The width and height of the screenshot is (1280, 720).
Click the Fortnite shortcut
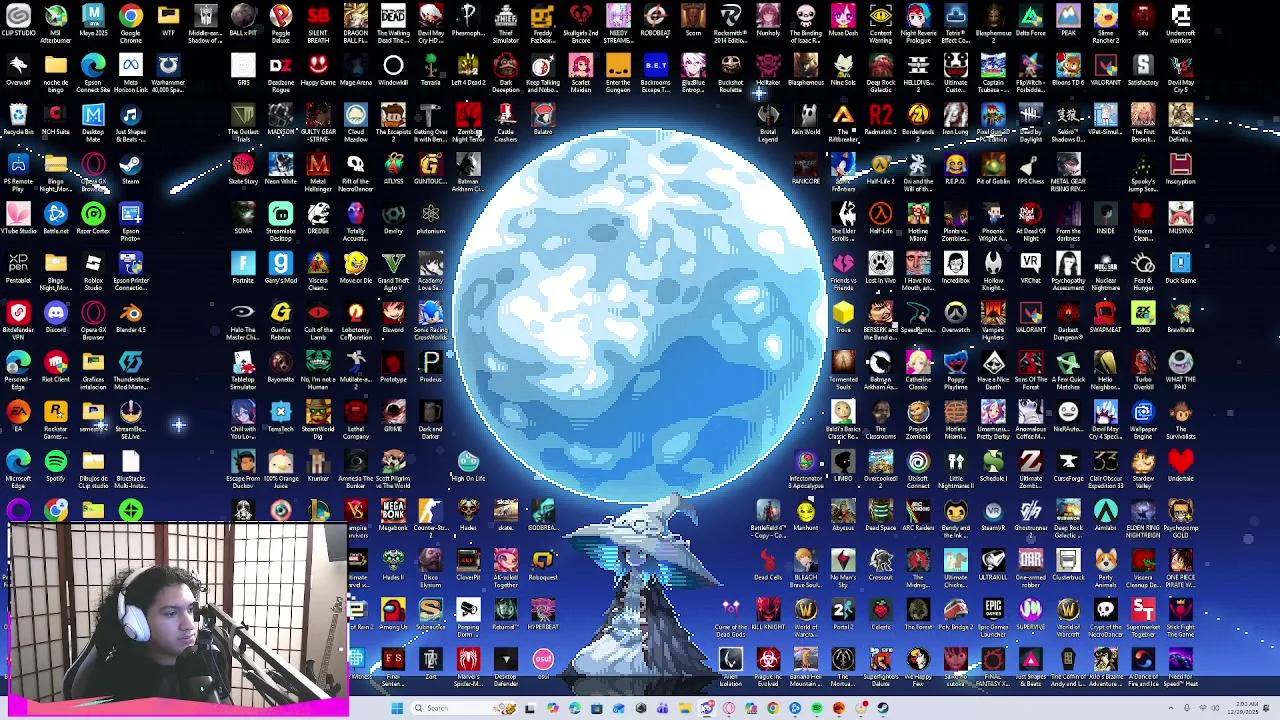[x=243, y=268]
